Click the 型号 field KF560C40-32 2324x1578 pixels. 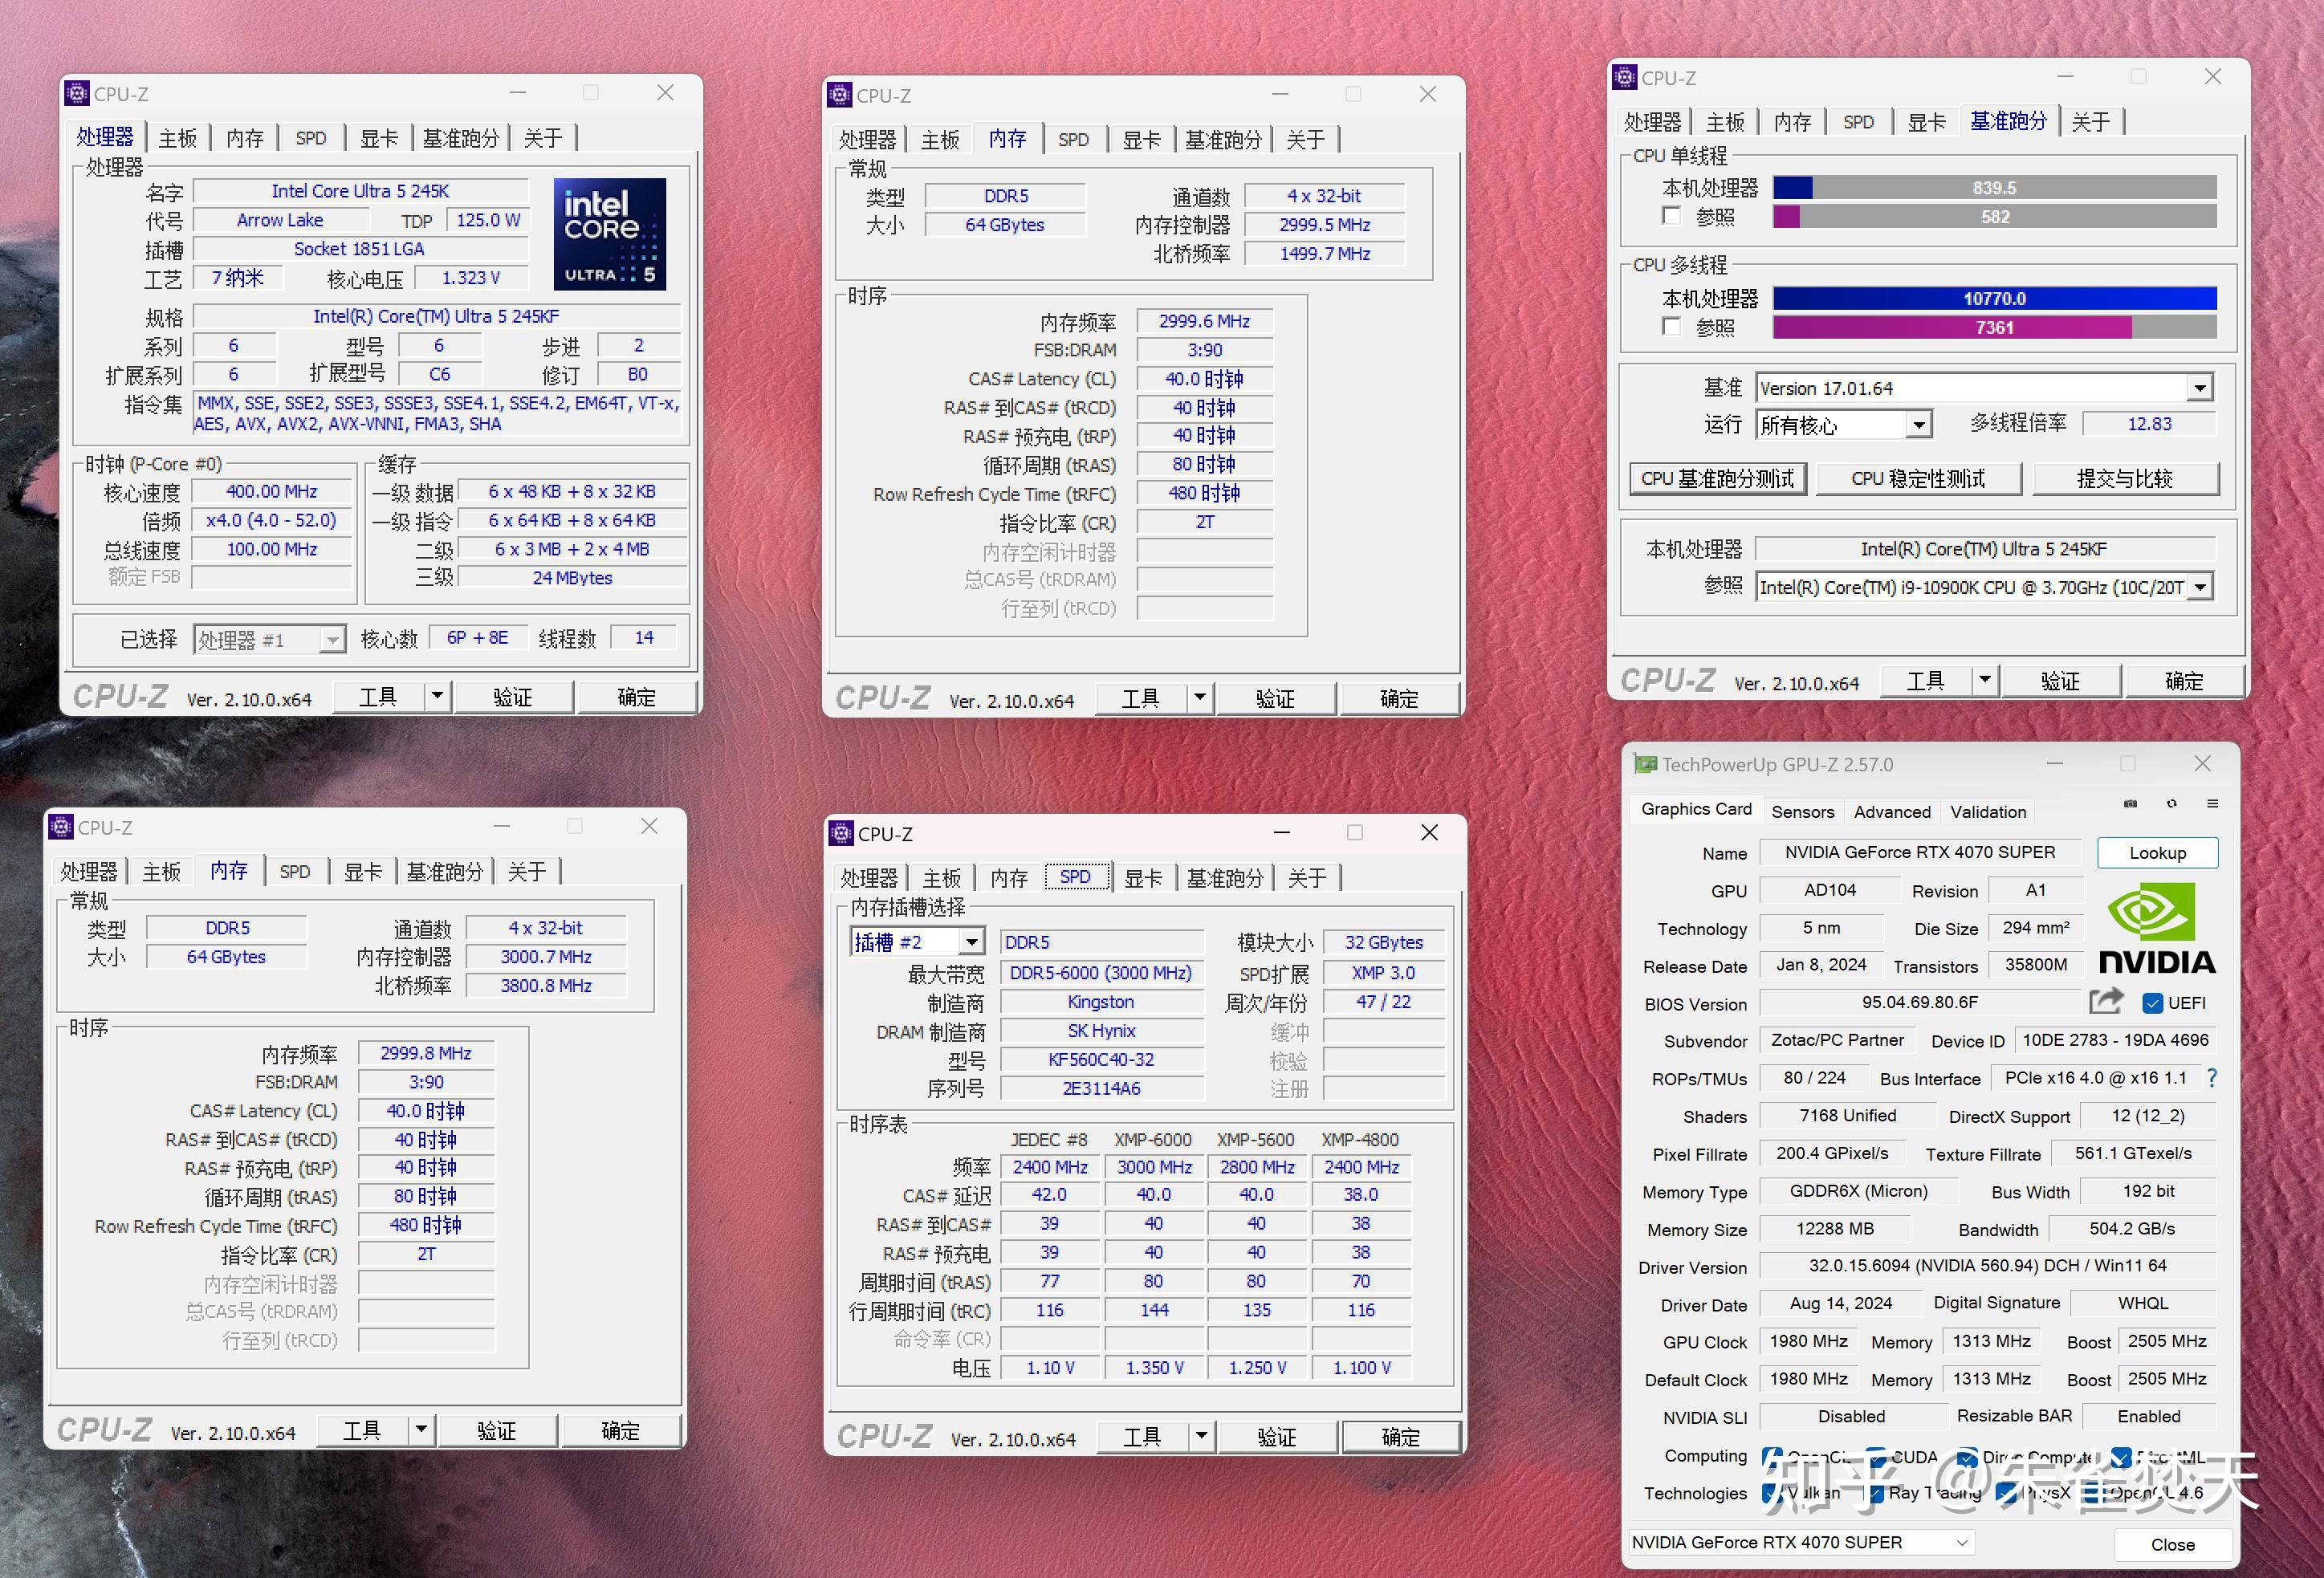tap(1101, 1059)
